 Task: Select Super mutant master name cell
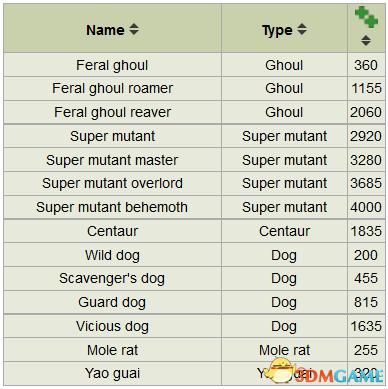[112, 160]
